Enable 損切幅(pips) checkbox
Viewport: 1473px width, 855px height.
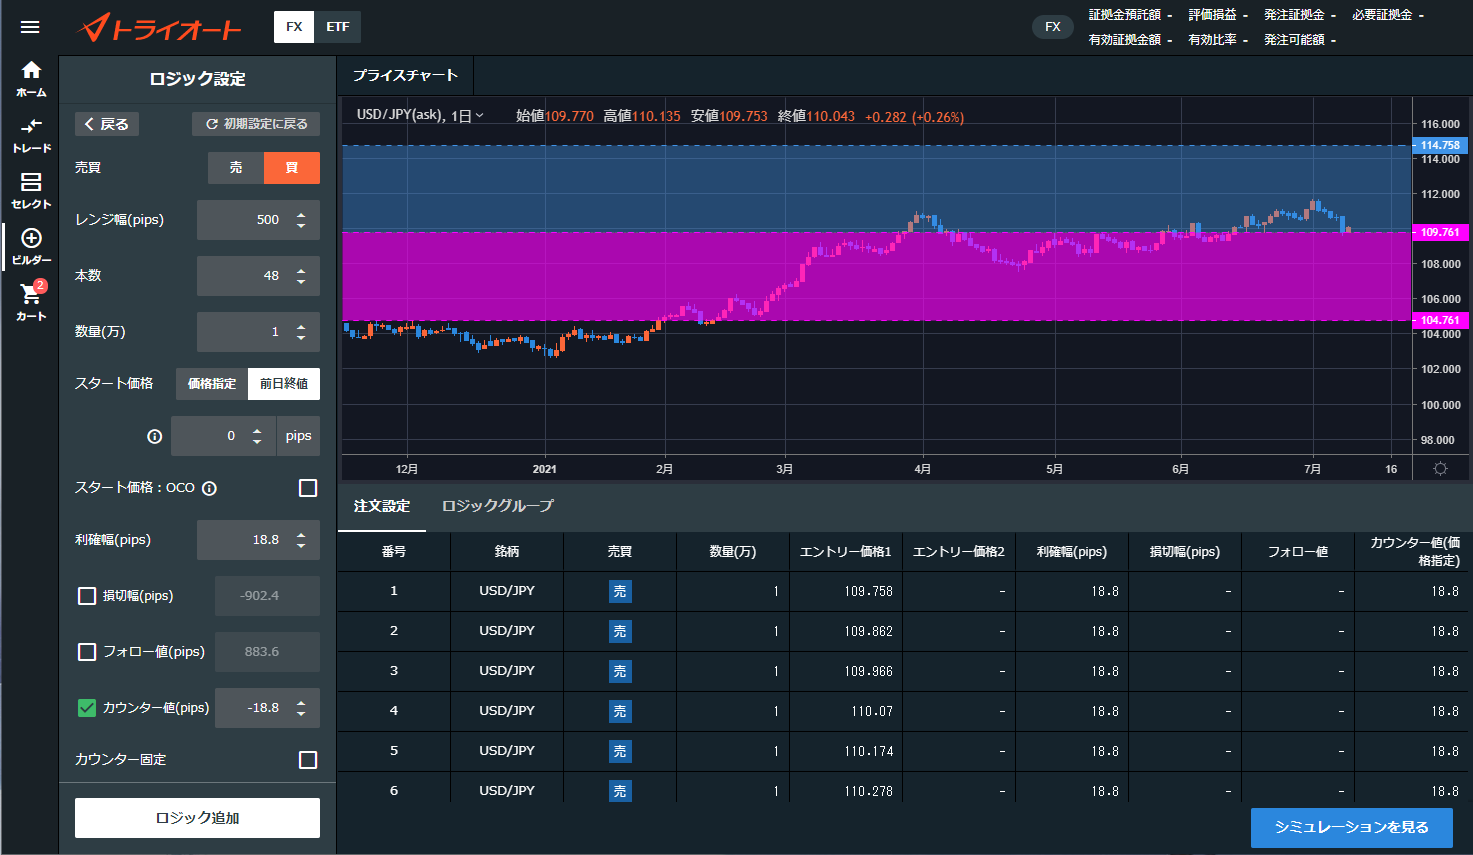click(x=87, y=596)
